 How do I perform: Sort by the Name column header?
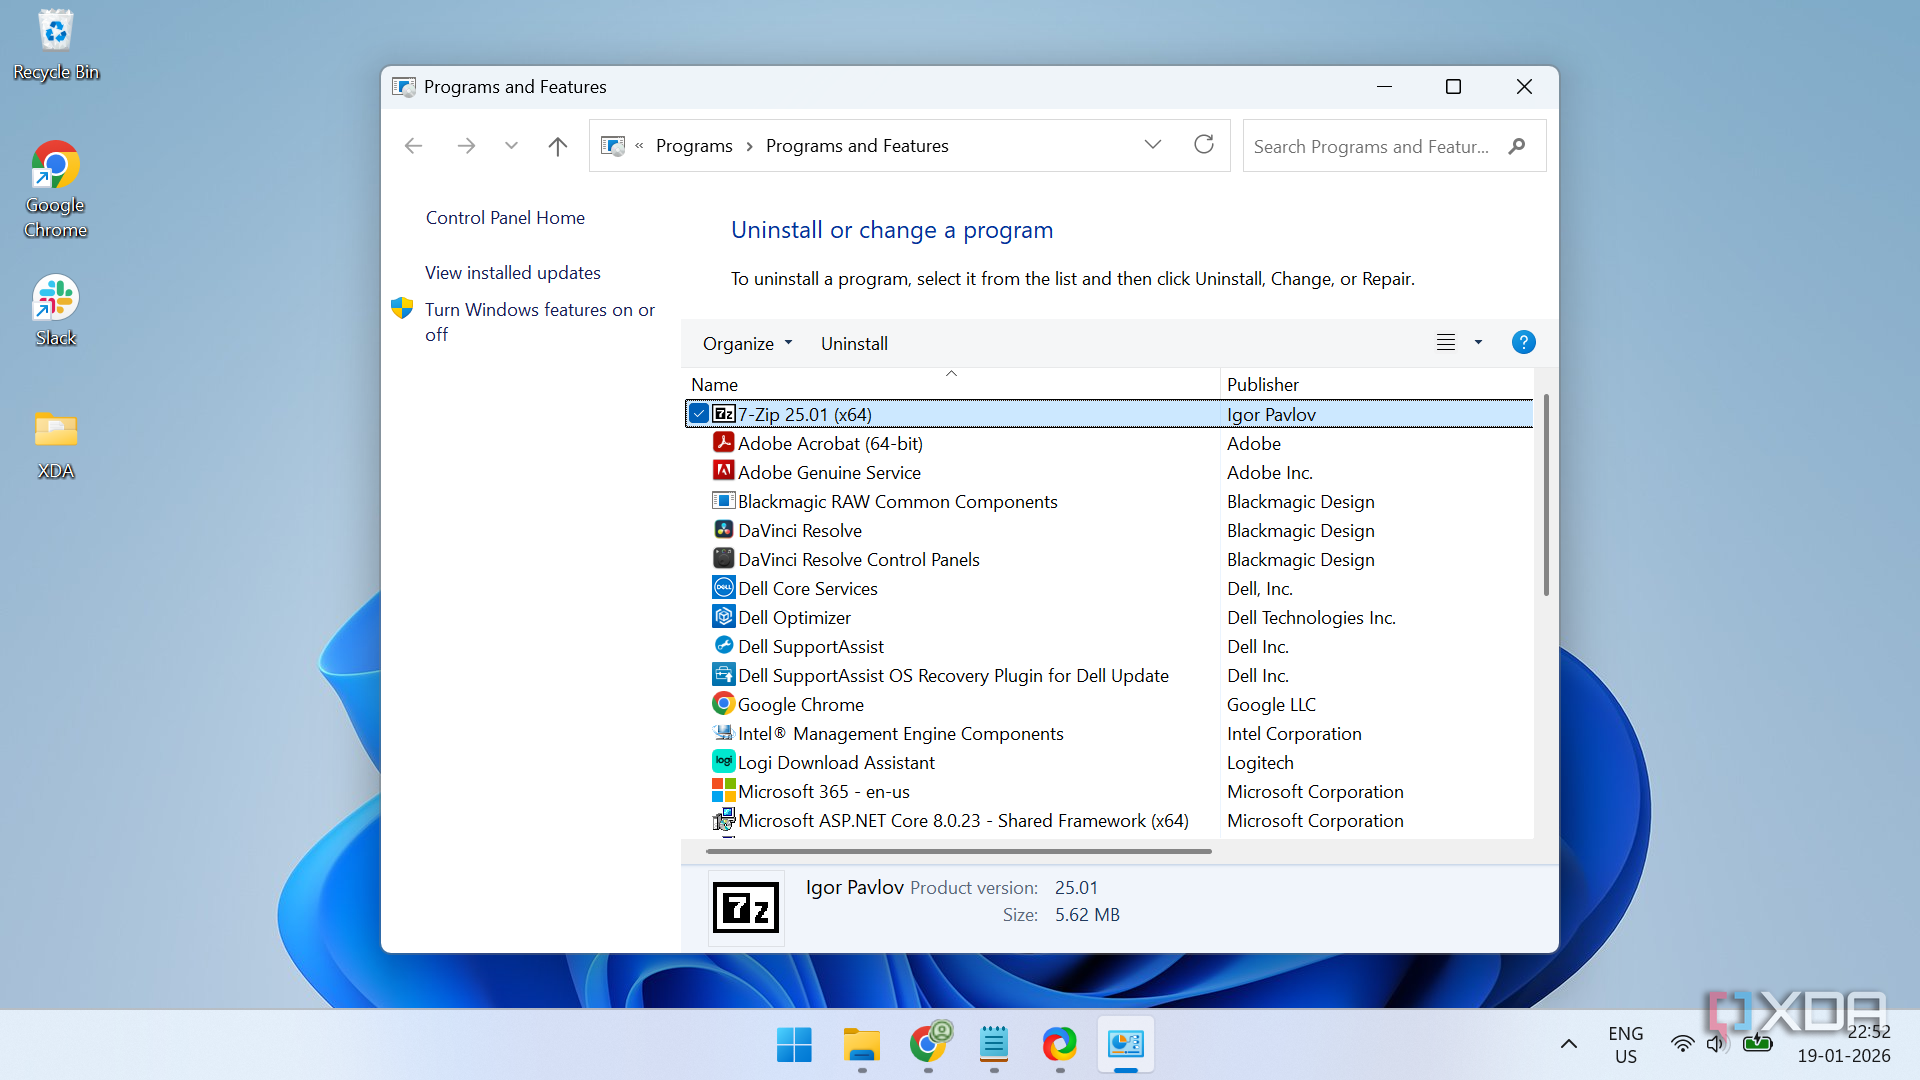[x=952, y=384]
